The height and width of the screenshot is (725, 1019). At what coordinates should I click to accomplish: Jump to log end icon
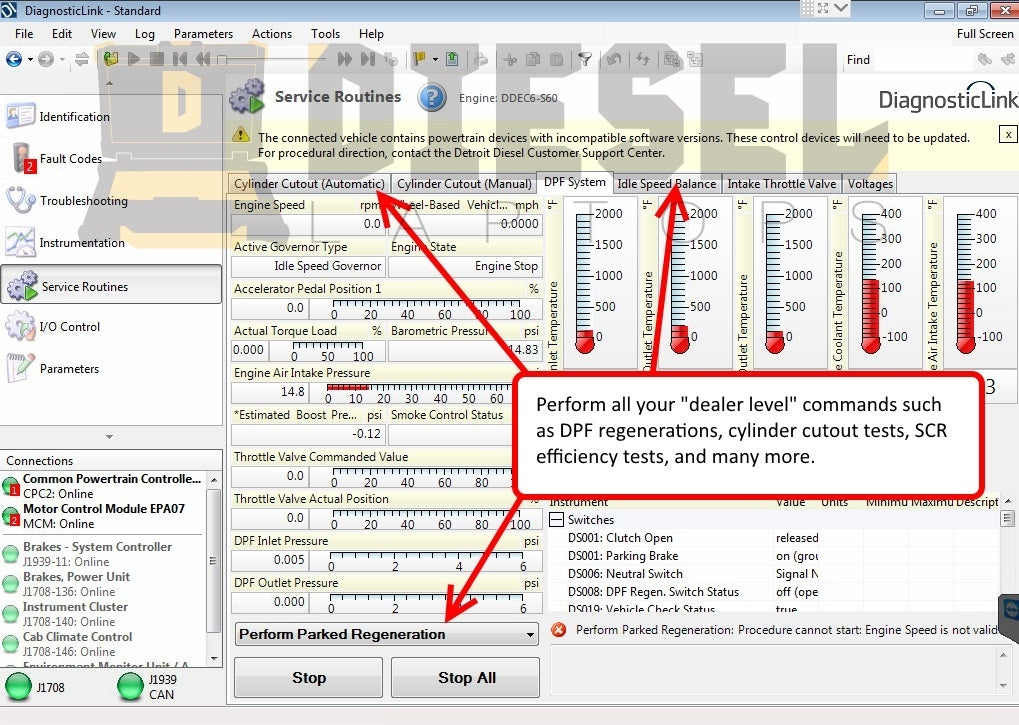click(x=368, y=59)
